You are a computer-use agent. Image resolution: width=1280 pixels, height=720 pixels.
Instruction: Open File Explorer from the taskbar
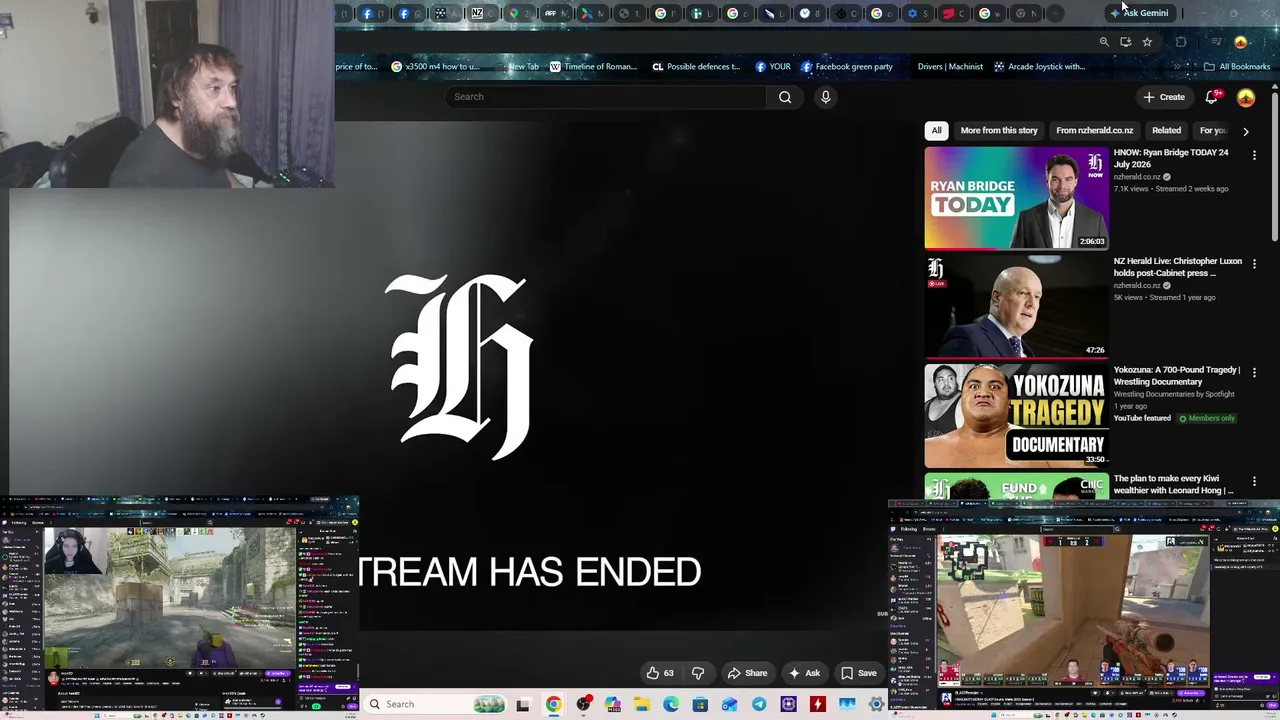pos(641,704)
